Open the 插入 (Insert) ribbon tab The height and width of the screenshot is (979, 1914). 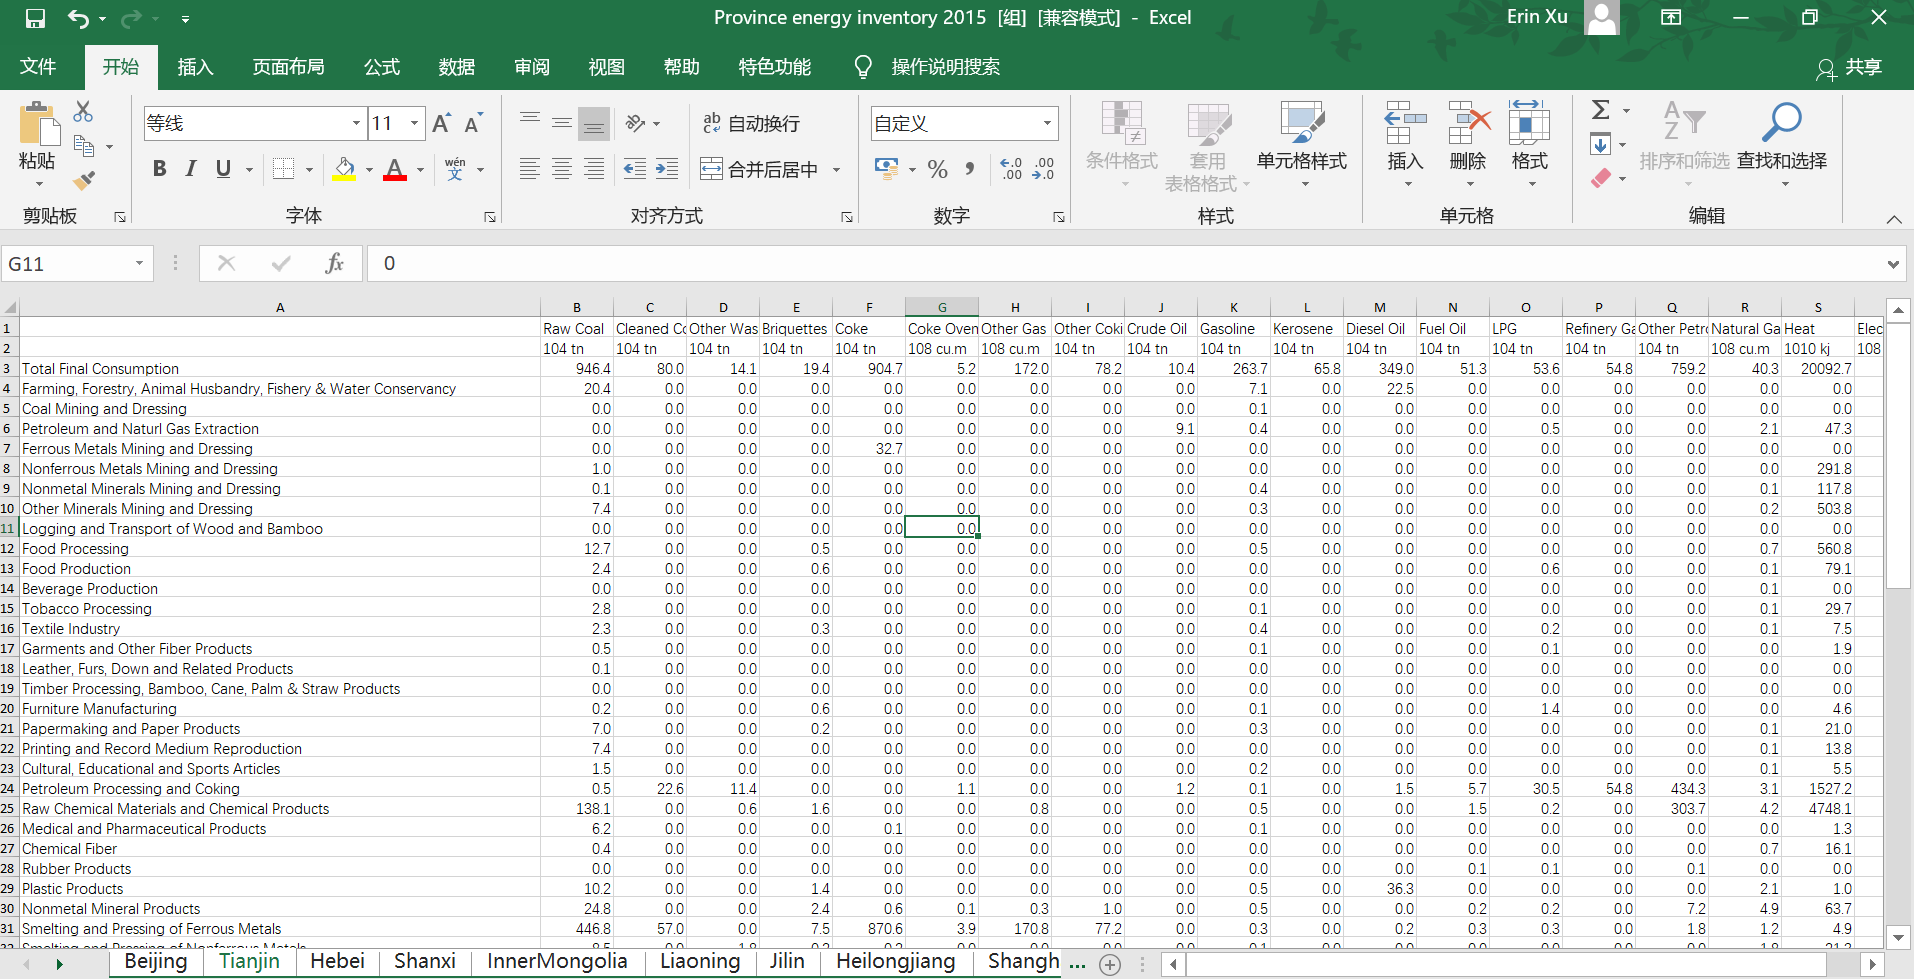tap(195, 67)
